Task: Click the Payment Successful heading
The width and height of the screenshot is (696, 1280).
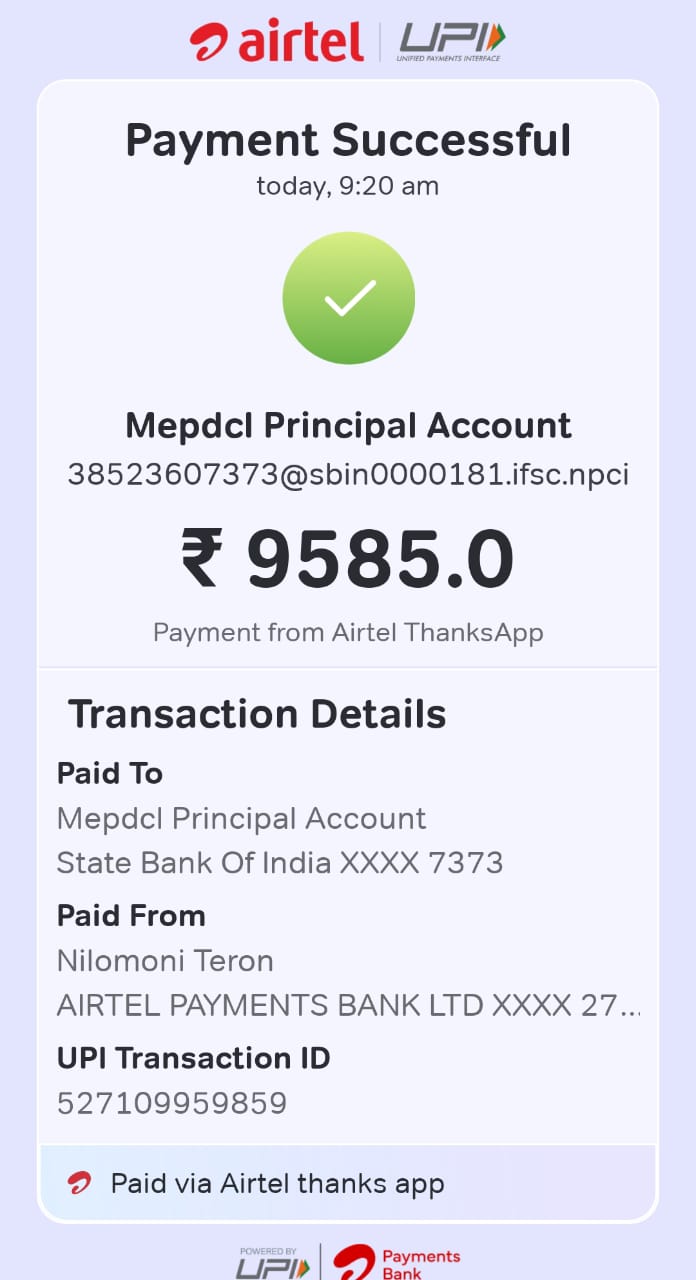Action: 348,140
